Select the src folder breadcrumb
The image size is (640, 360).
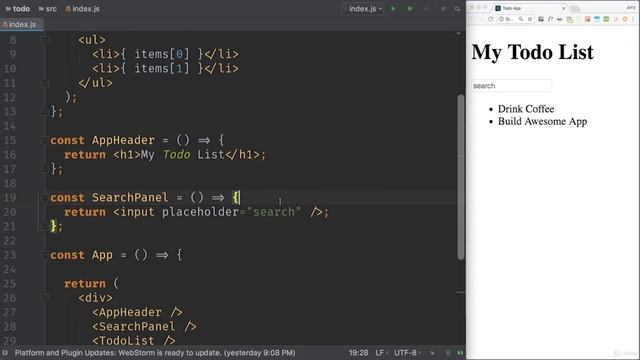(x=48, y=9)
